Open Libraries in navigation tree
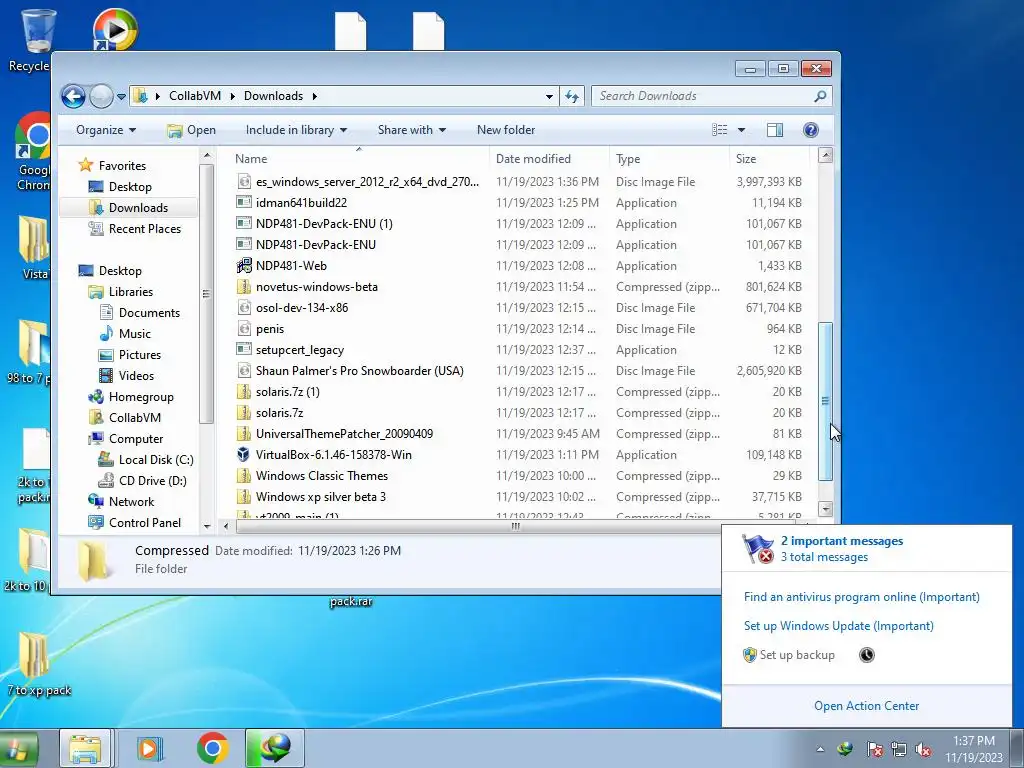The width and height of the screenshot is (1024, 768). click(131, 292)
